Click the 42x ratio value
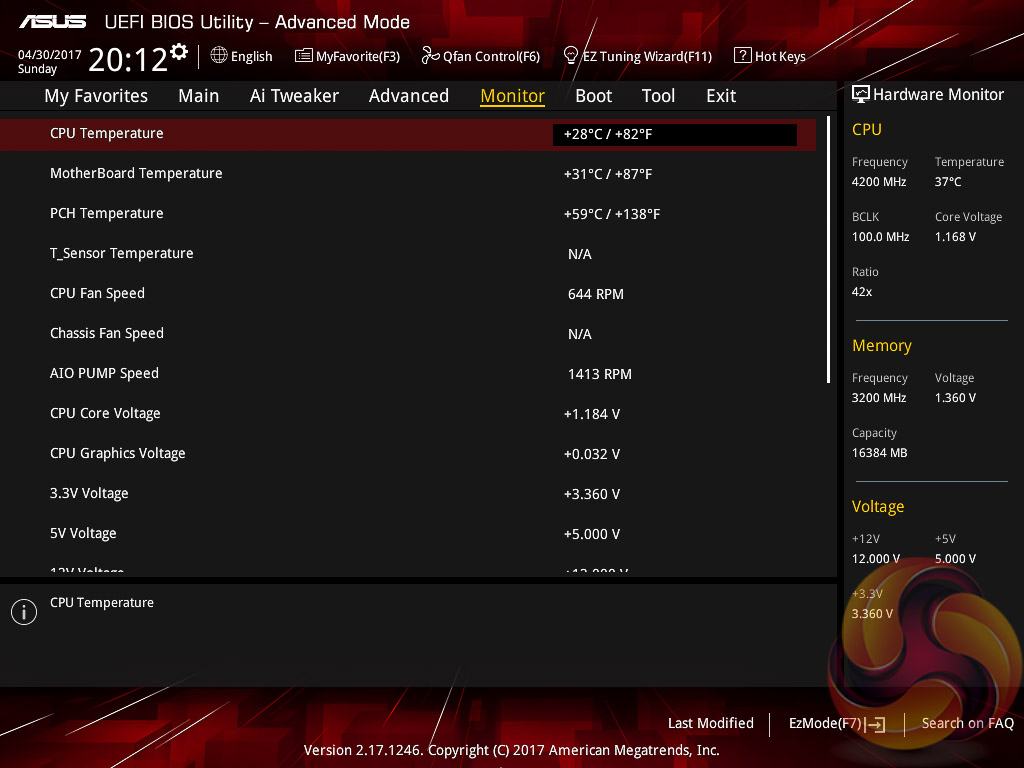The height and width of the screenshot is (768, 1024). [862, 292]
